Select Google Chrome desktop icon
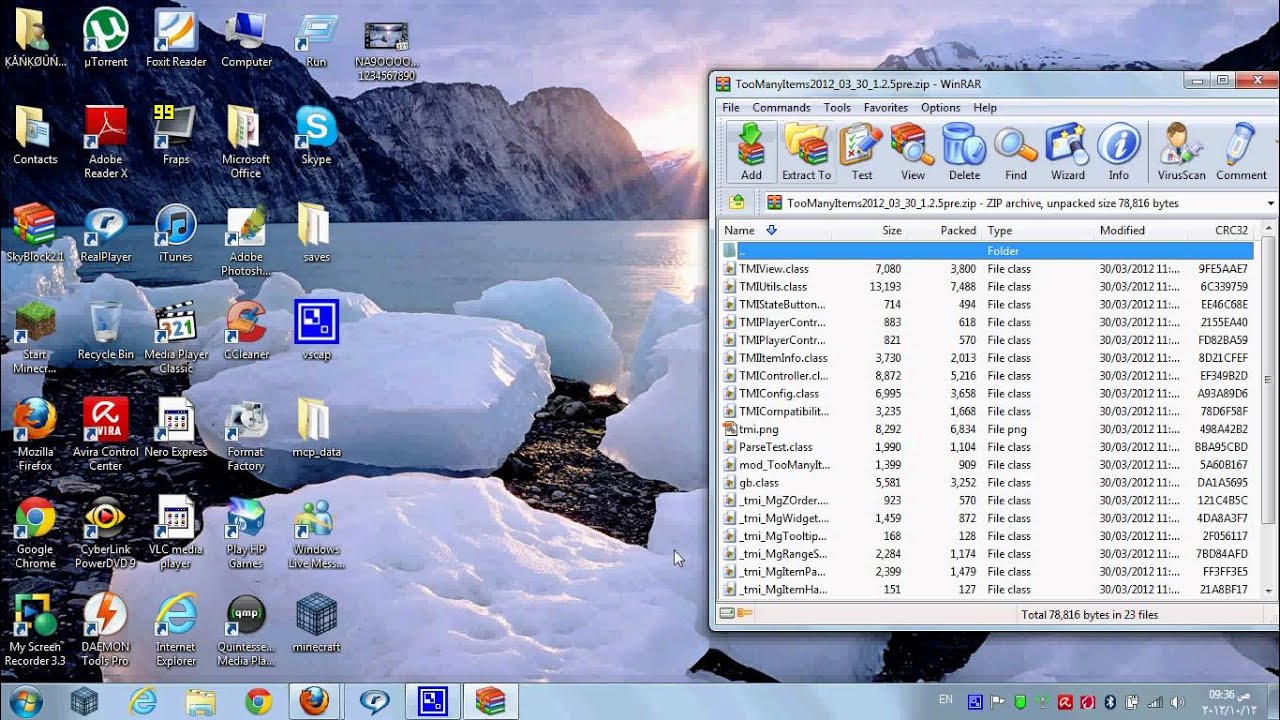 click(35, 533)
